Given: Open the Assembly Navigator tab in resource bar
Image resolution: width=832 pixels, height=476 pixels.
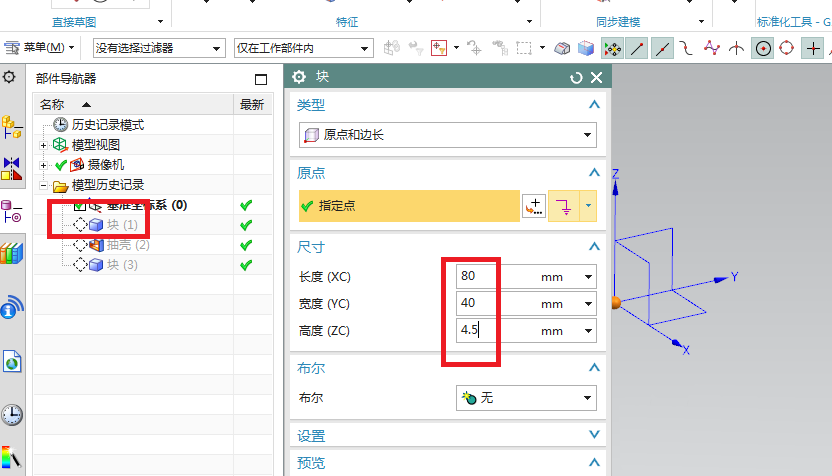Looking at the screenshot, I should (12, 127).
